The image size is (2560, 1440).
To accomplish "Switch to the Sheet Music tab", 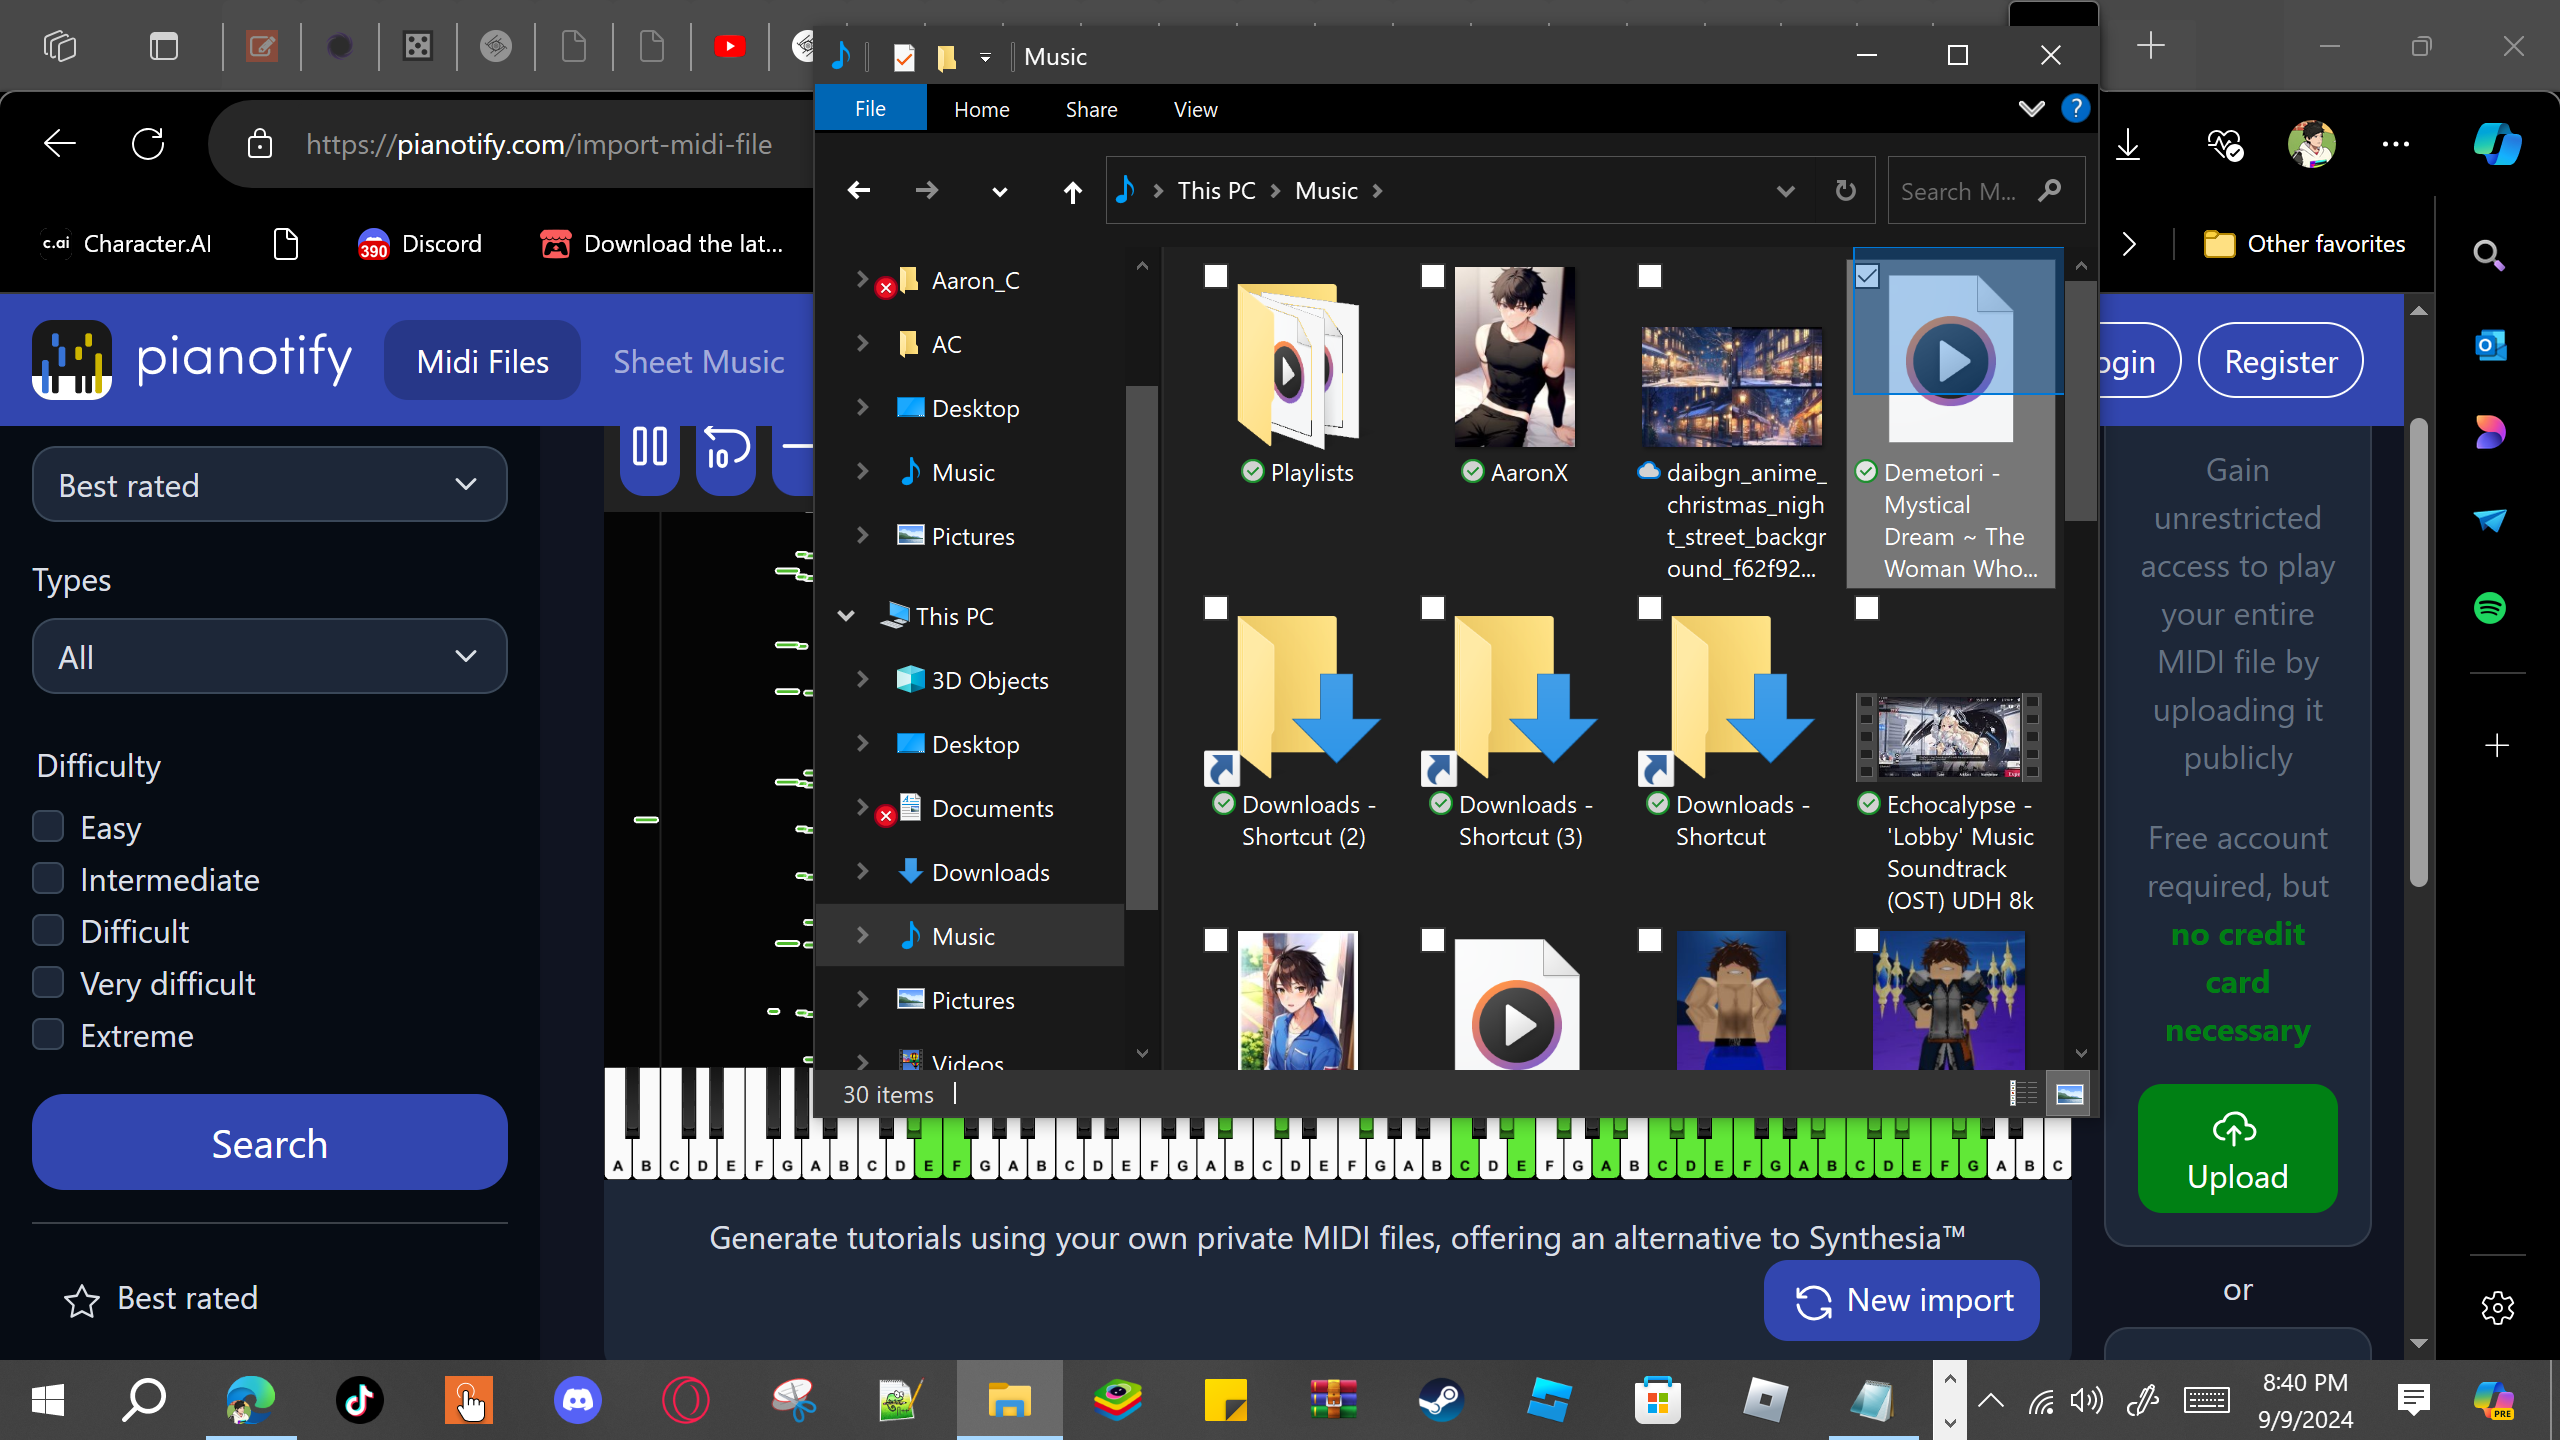I will (x=698, y=361).
